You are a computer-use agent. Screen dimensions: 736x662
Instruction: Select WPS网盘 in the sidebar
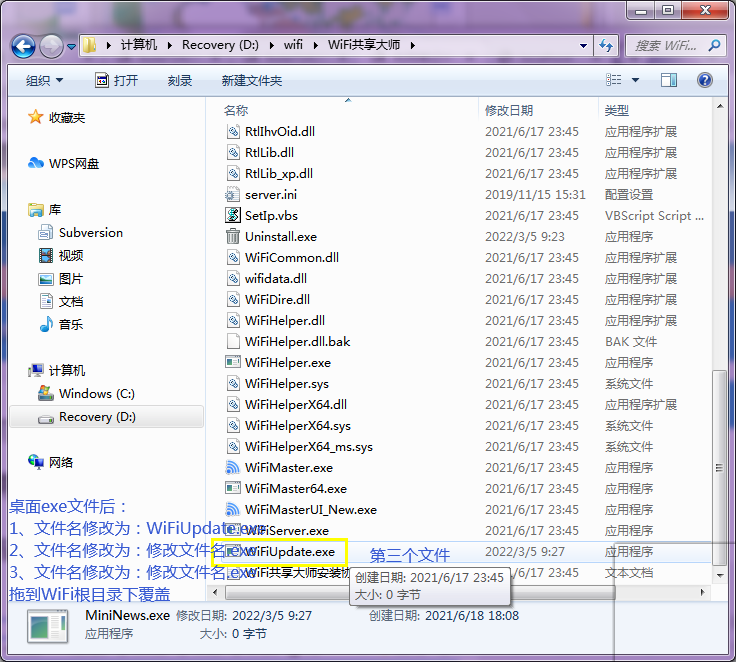click(x=63, y=163)
